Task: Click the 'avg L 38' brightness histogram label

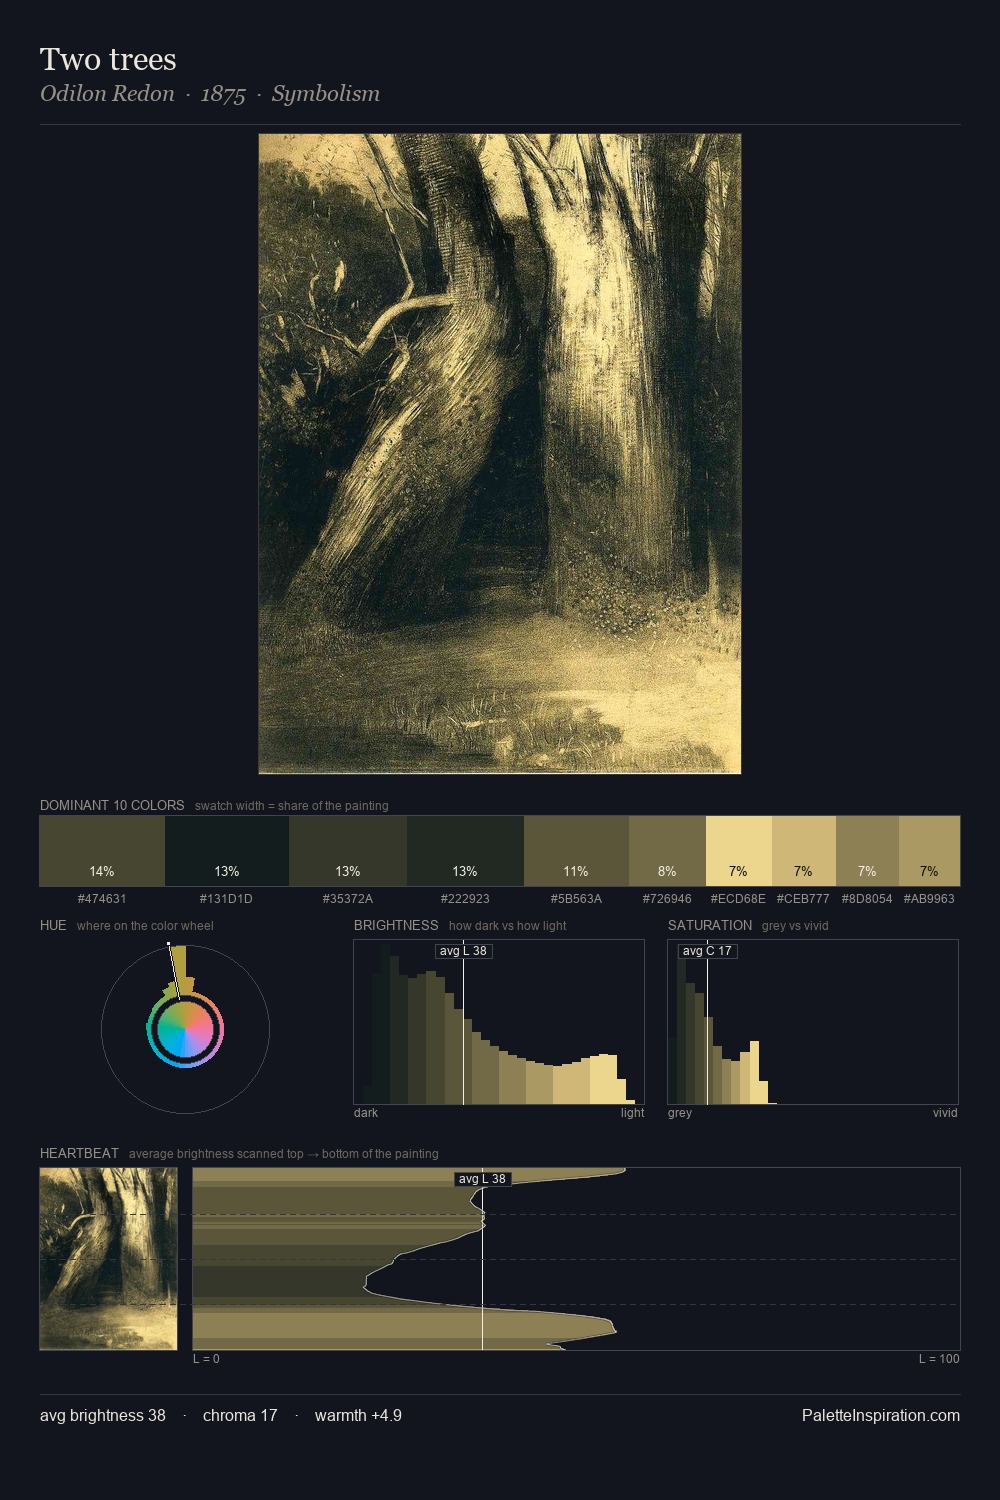Action: click(463, 951)
